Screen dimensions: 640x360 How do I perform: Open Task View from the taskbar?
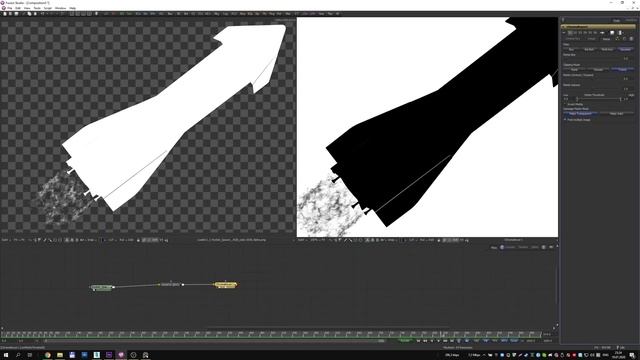click(30, 355)
